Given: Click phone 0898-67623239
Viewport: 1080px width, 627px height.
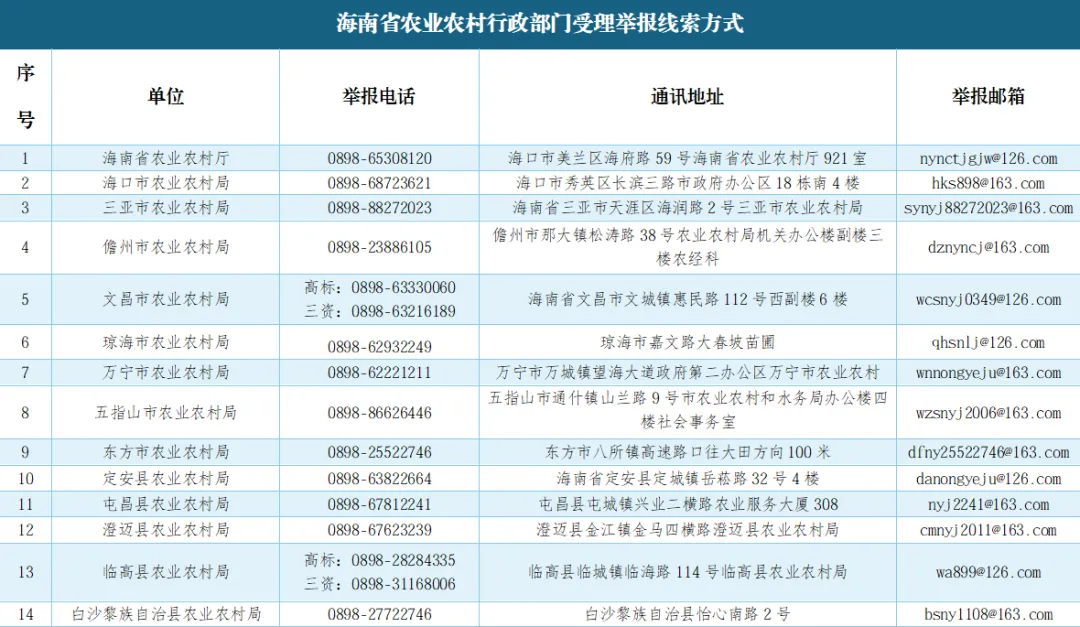Looking at the screenshot, I should 380,530.
